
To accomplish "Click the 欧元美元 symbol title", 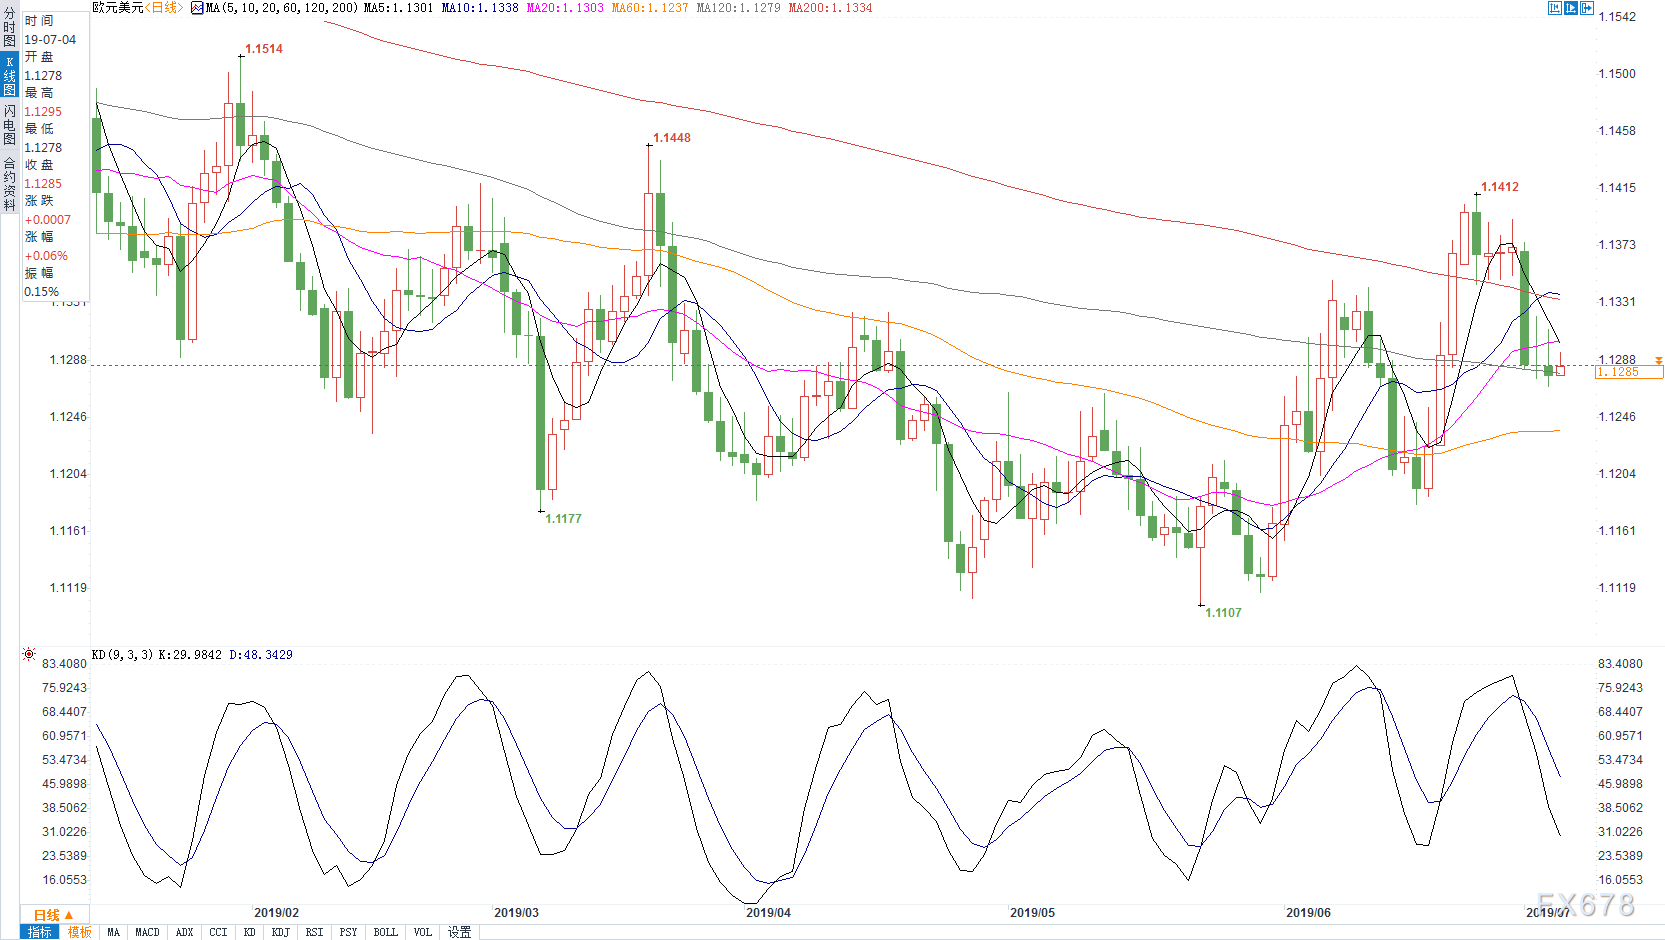I will (118, 8).
